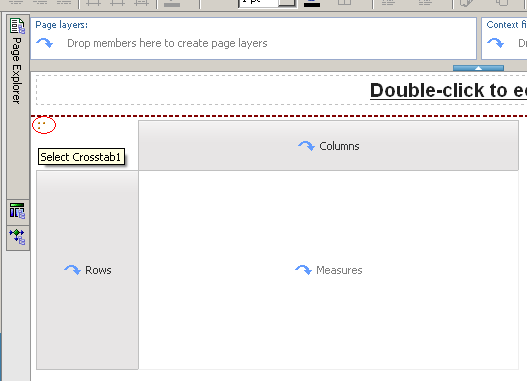Viewport: 527px width, 381px height.
Task: Select the Columns drop zone of the crosstab
Action: point(328,146)
